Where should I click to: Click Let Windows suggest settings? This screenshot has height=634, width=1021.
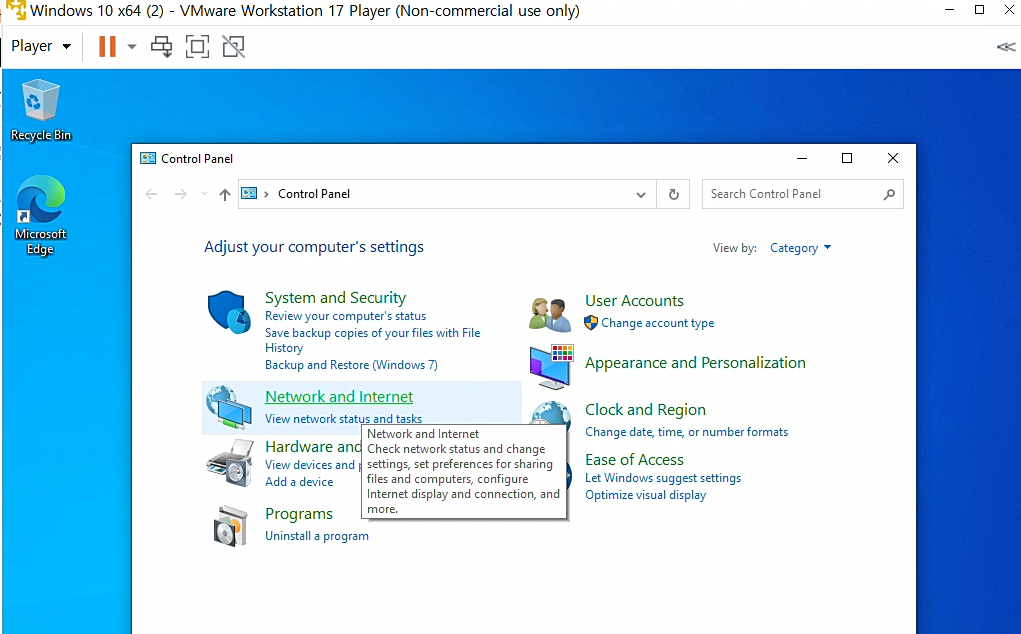pos(663,478)
